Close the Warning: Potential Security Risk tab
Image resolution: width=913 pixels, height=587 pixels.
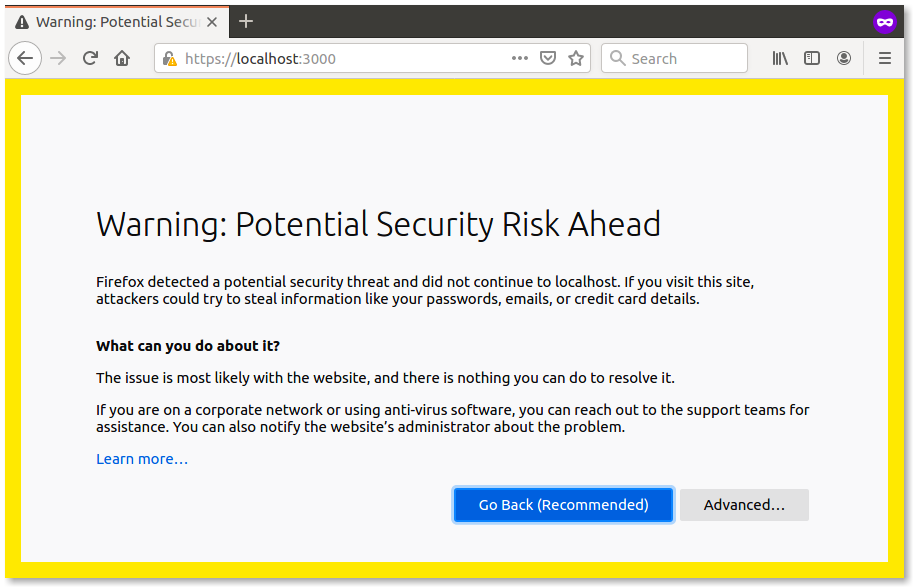pyautogui.click(x=212, y=21)
